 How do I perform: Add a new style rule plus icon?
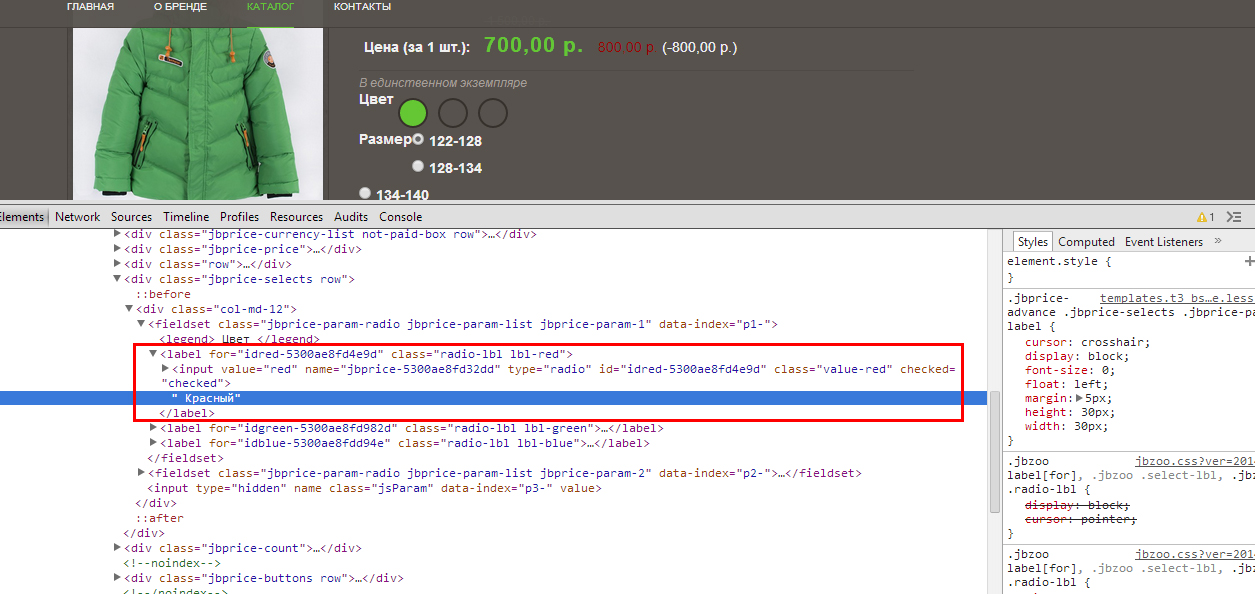click(x=1249, y=261)
